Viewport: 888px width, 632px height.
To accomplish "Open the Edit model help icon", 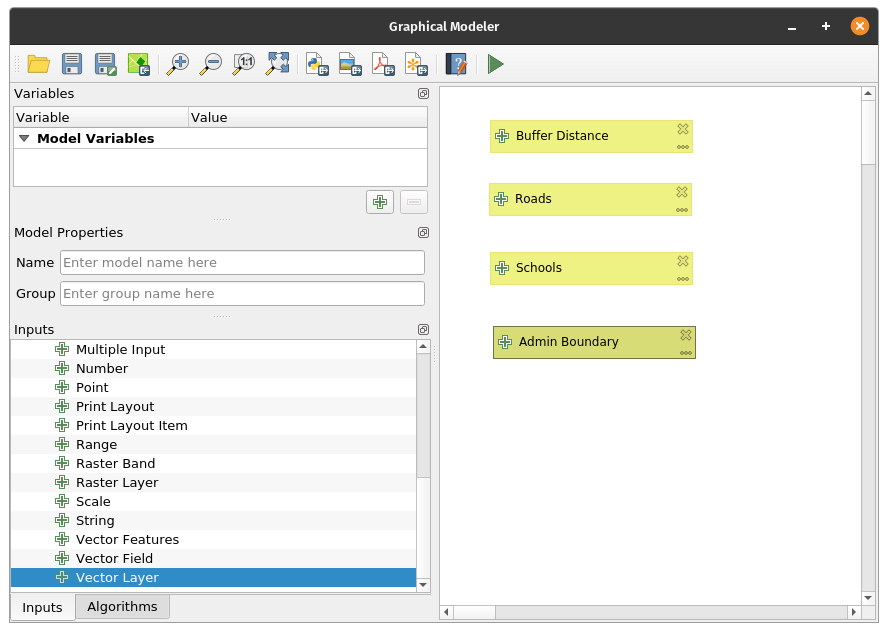I will coord(456,65).
